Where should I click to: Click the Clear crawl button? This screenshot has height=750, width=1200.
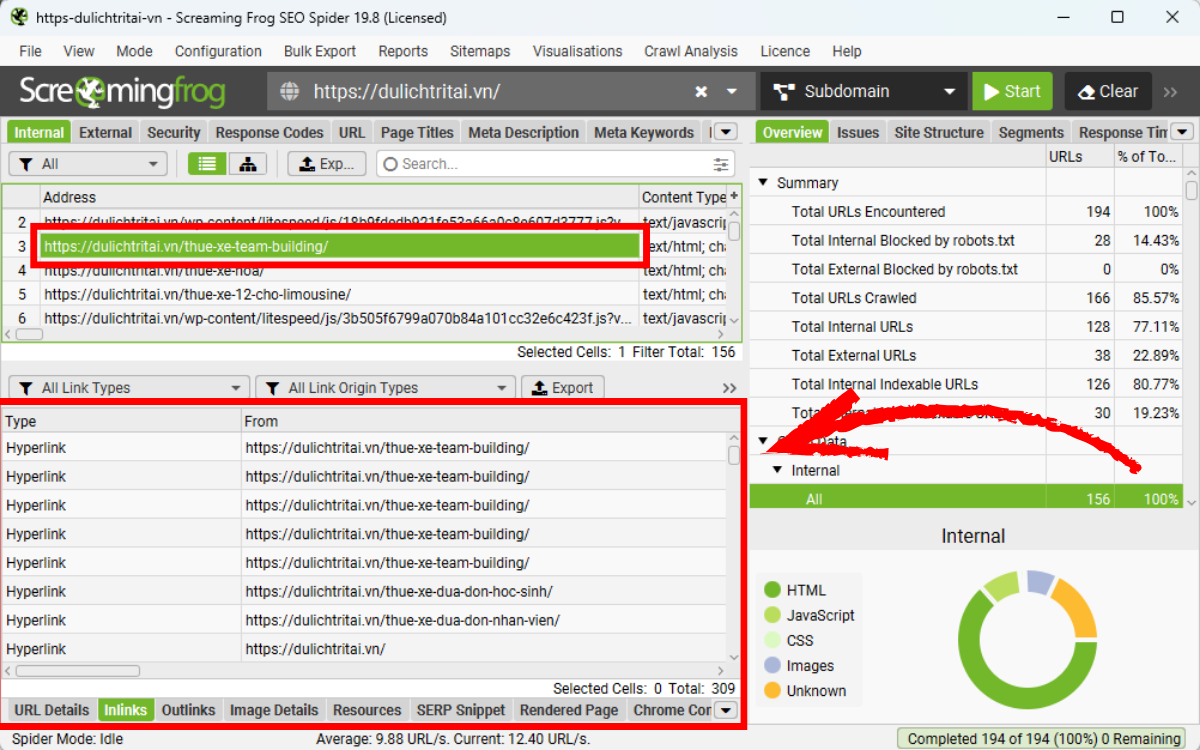[1107, 92]
